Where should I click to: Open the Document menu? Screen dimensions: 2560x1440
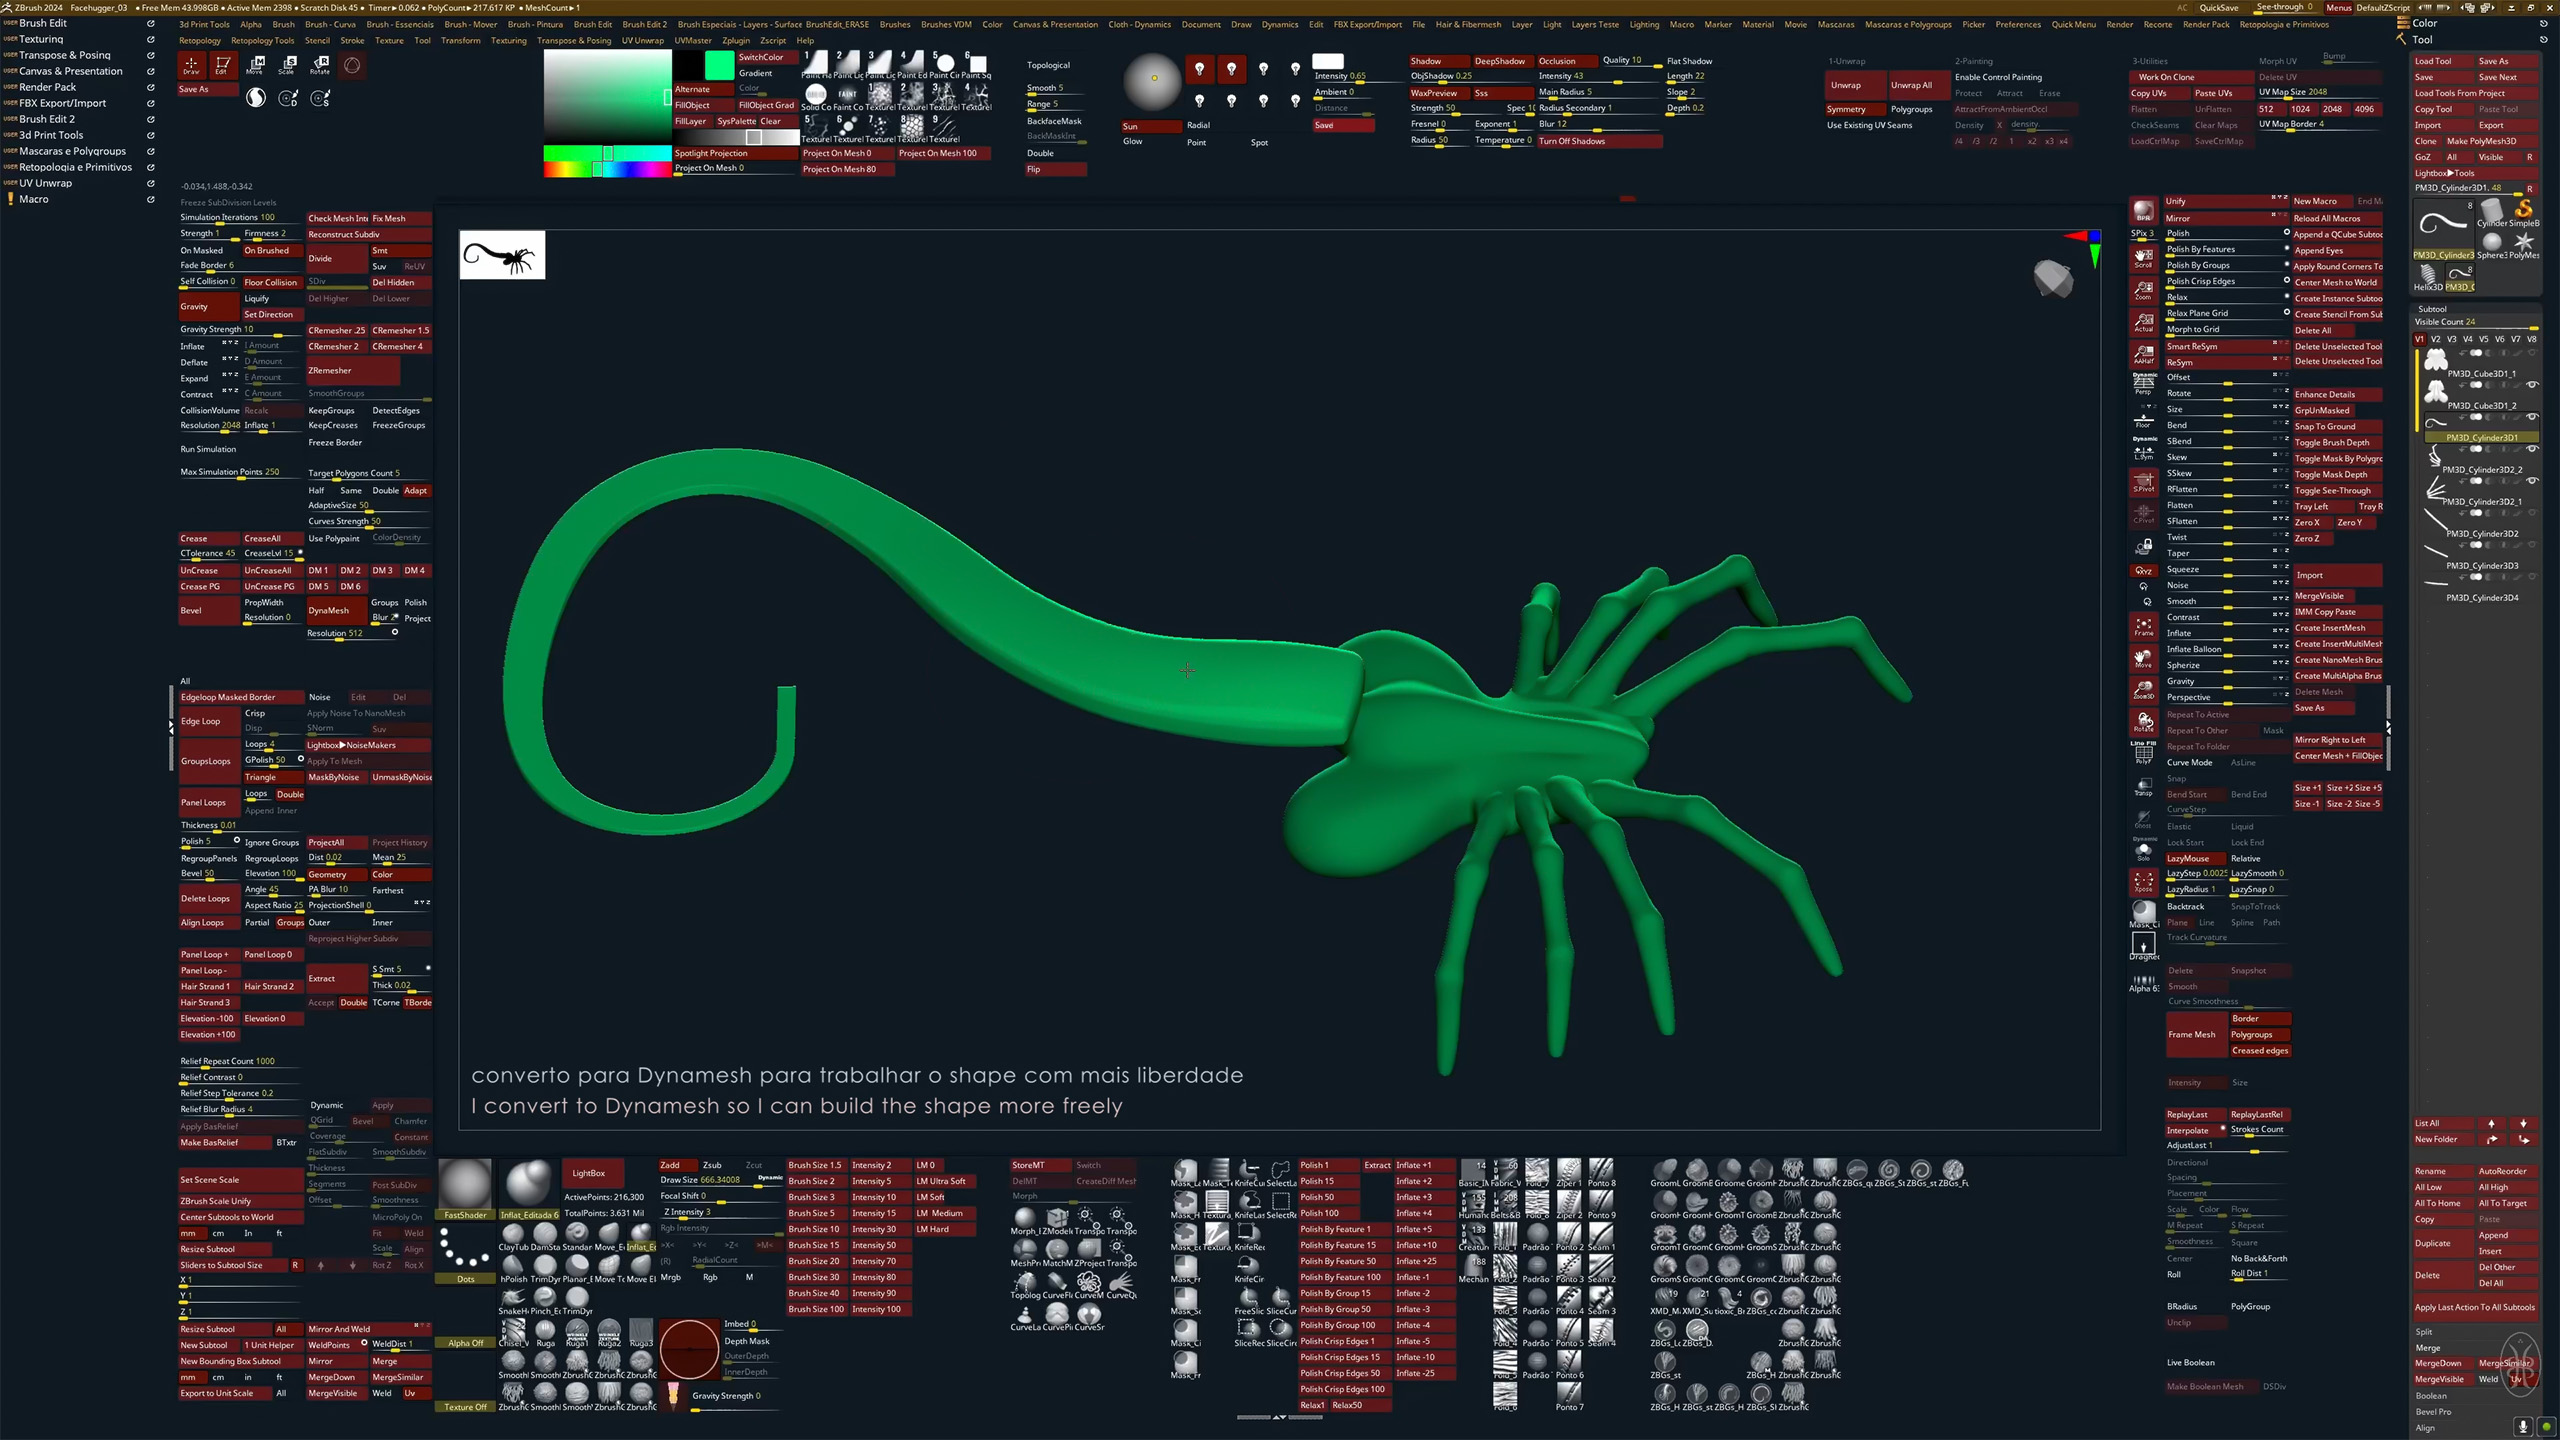tap(1201, 24)
